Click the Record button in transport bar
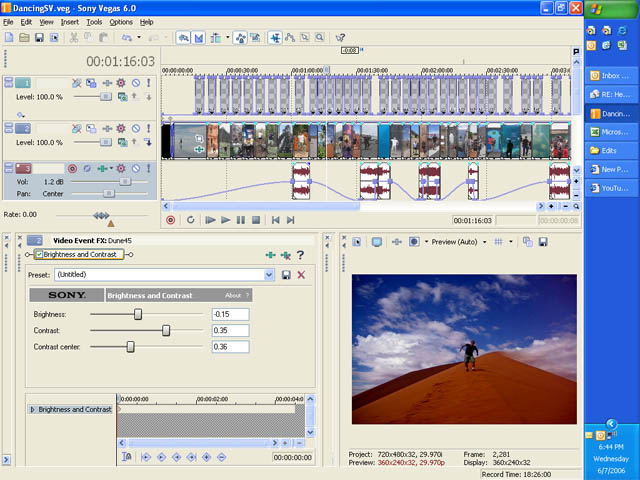This screenshot has width=640, height=480. [x=170, y=220]
